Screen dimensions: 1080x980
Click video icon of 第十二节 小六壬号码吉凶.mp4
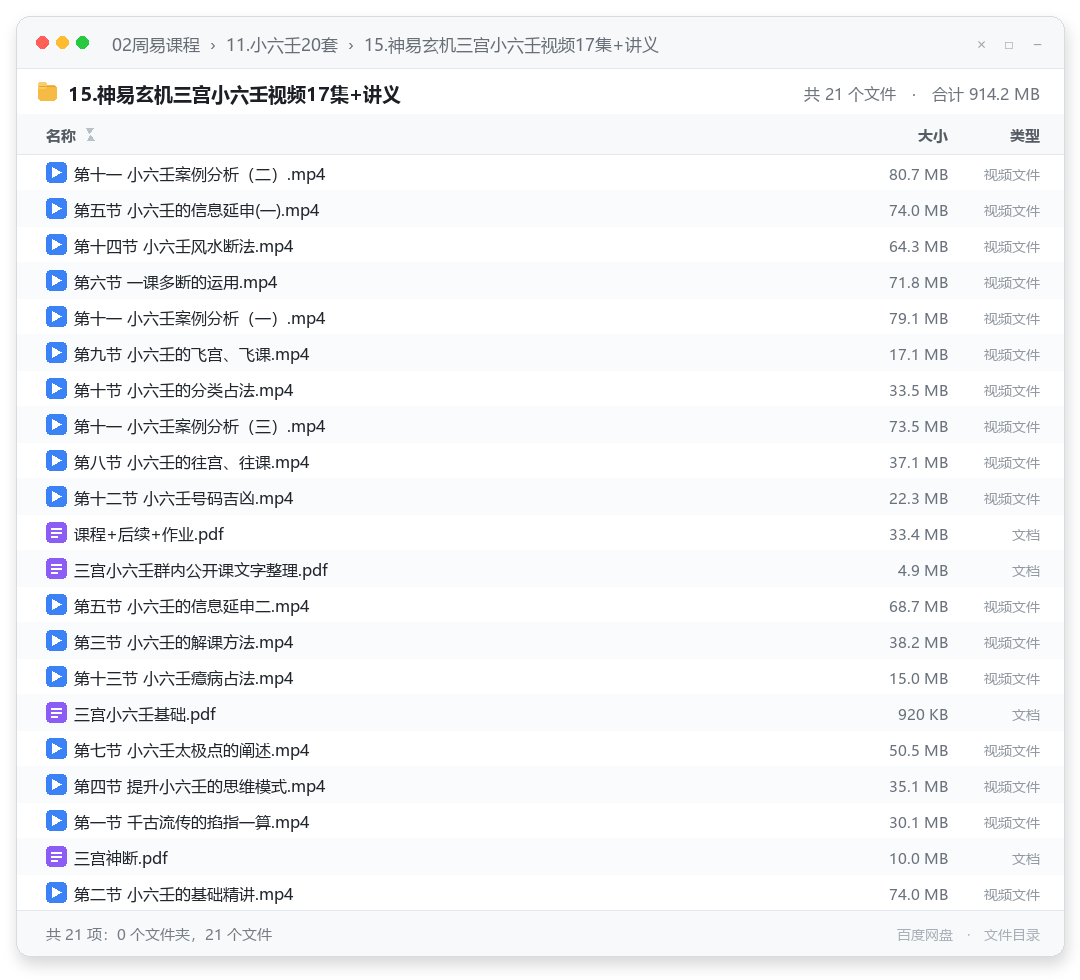[56, 497]
